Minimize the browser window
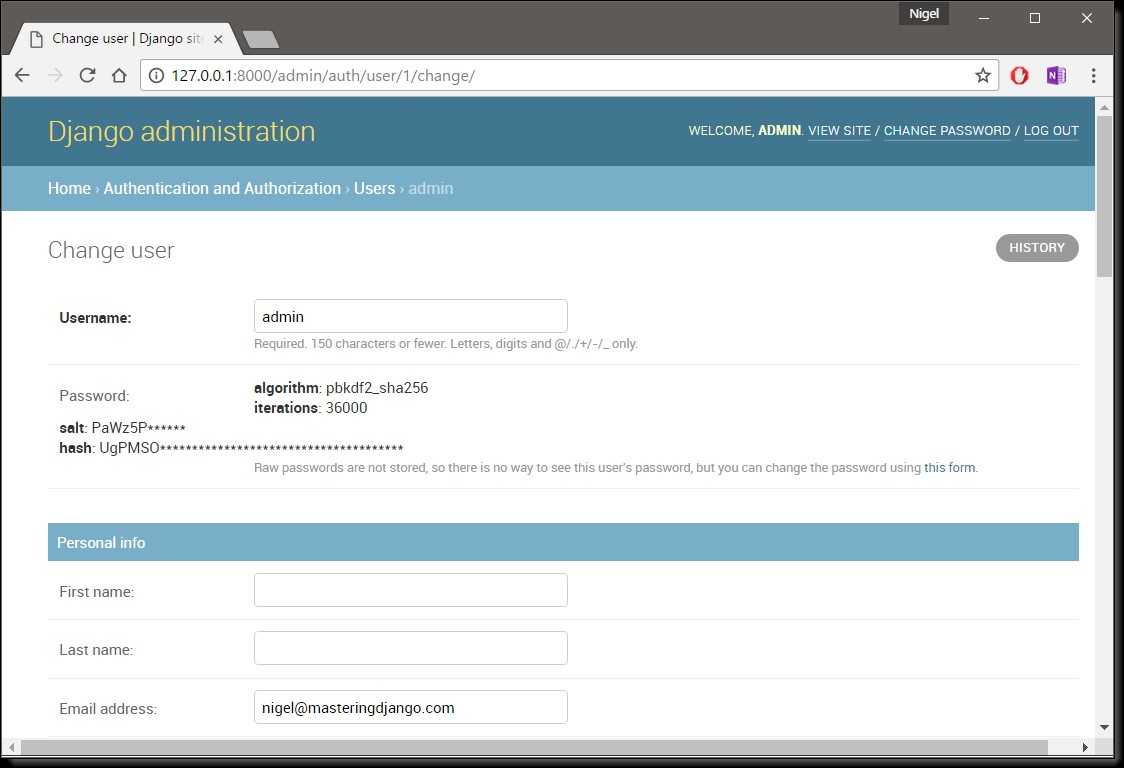This screenshot has width=1124, height=768. point(984,18)
